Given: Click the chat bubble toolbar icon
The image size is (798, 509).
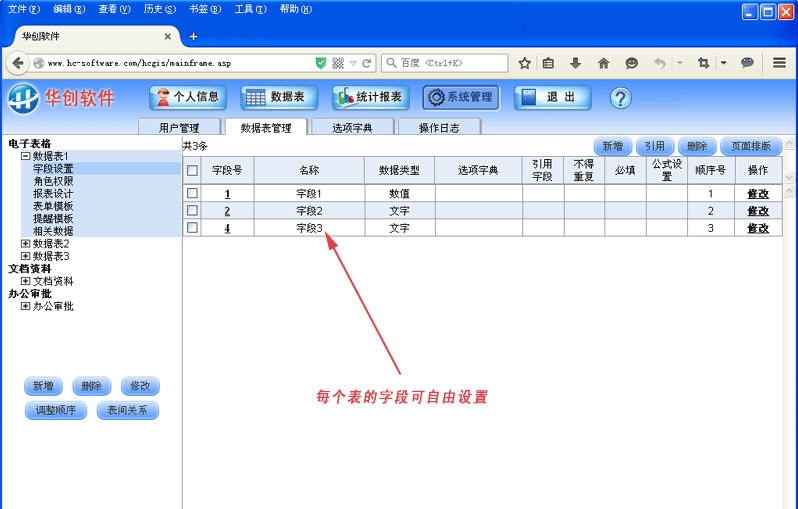Looking at the screenshot, I should click(x=747, y=63).
